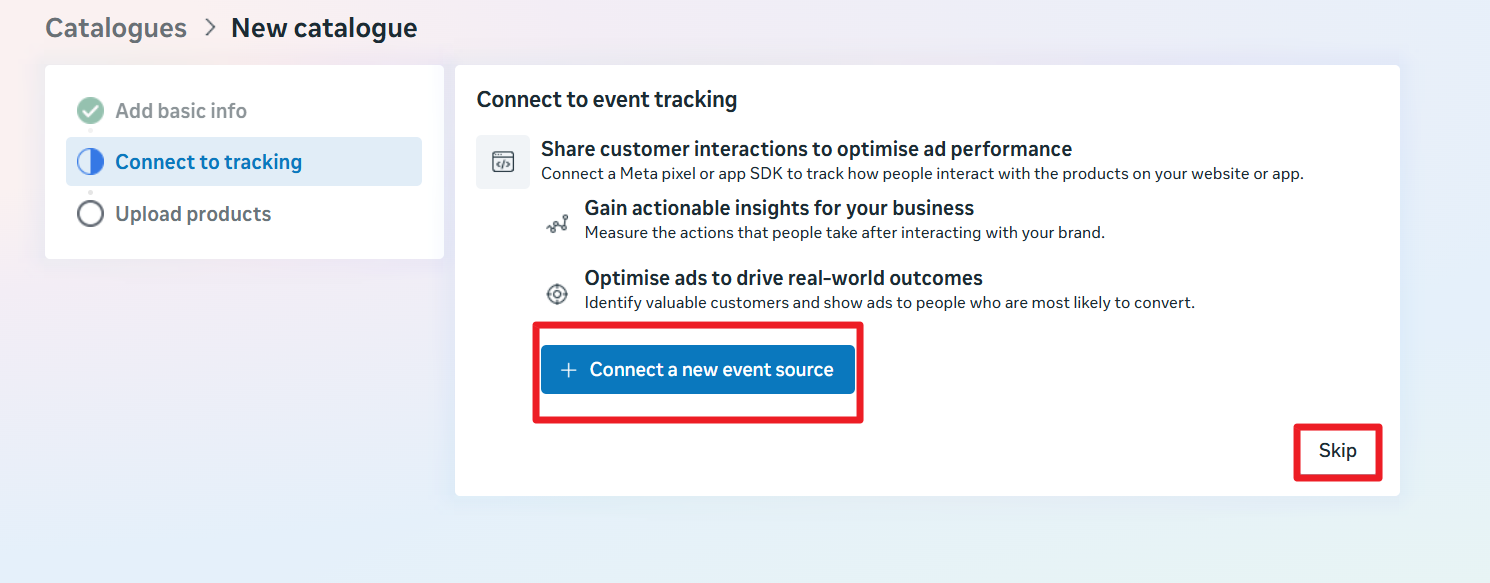Click the plus icon on the connect button

click(569, 370)
